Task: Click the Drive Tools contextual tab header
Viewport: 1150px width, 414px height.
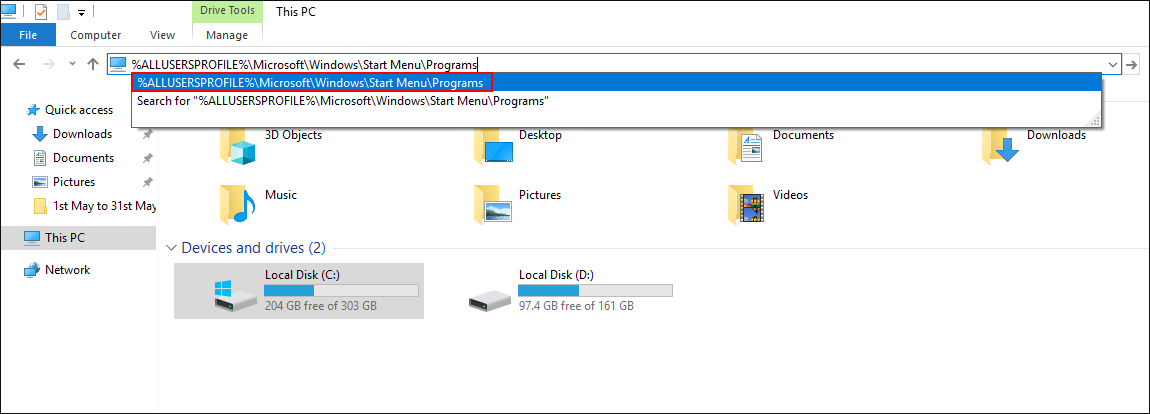Action: [227, 11]
